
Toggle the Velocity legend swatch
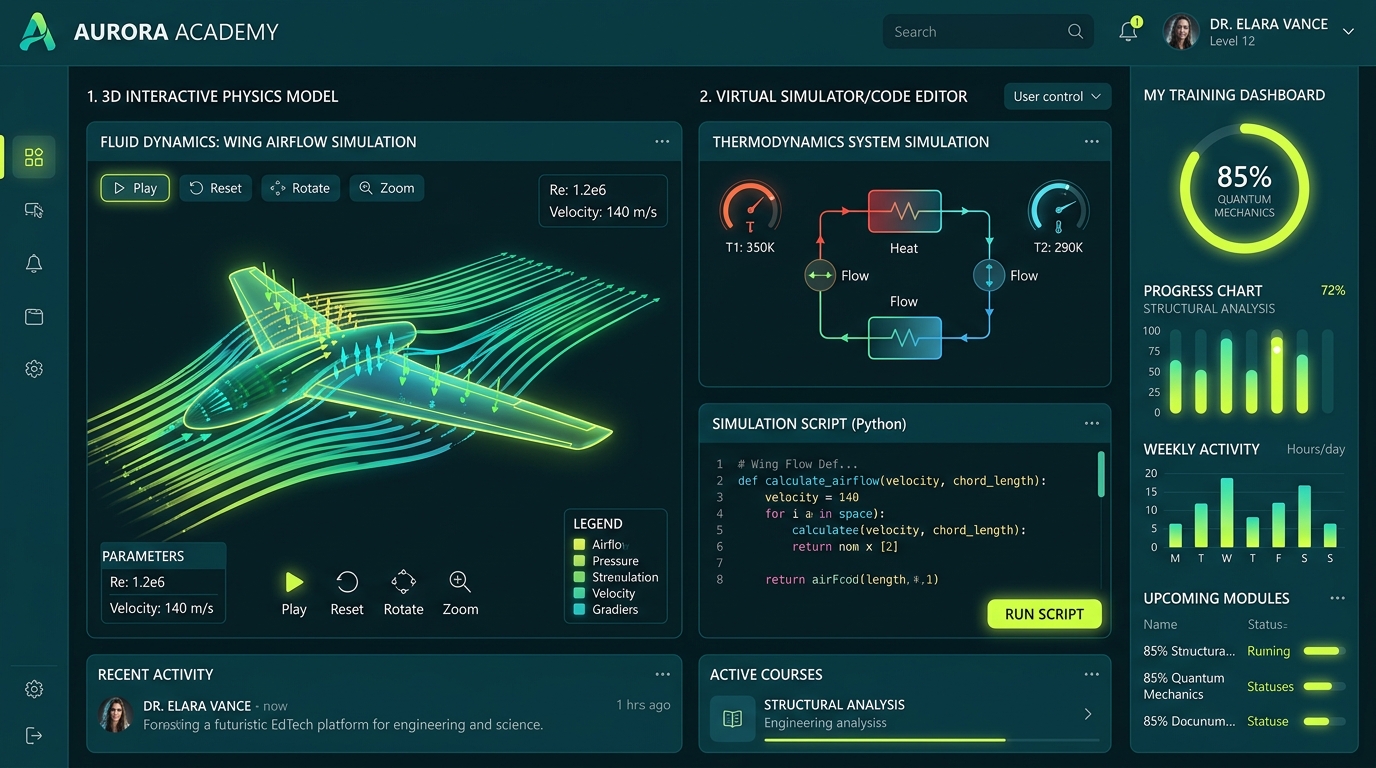579,593
